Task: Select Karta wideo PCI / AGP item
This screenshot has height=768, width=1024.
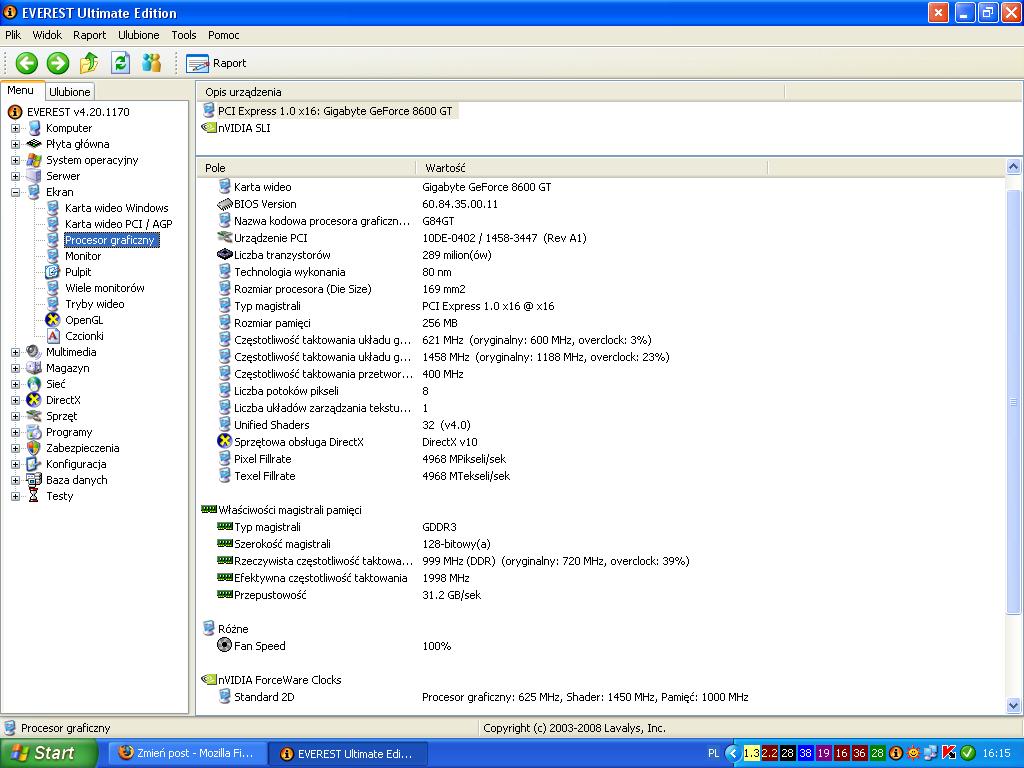Action: [x=118, y=224]
